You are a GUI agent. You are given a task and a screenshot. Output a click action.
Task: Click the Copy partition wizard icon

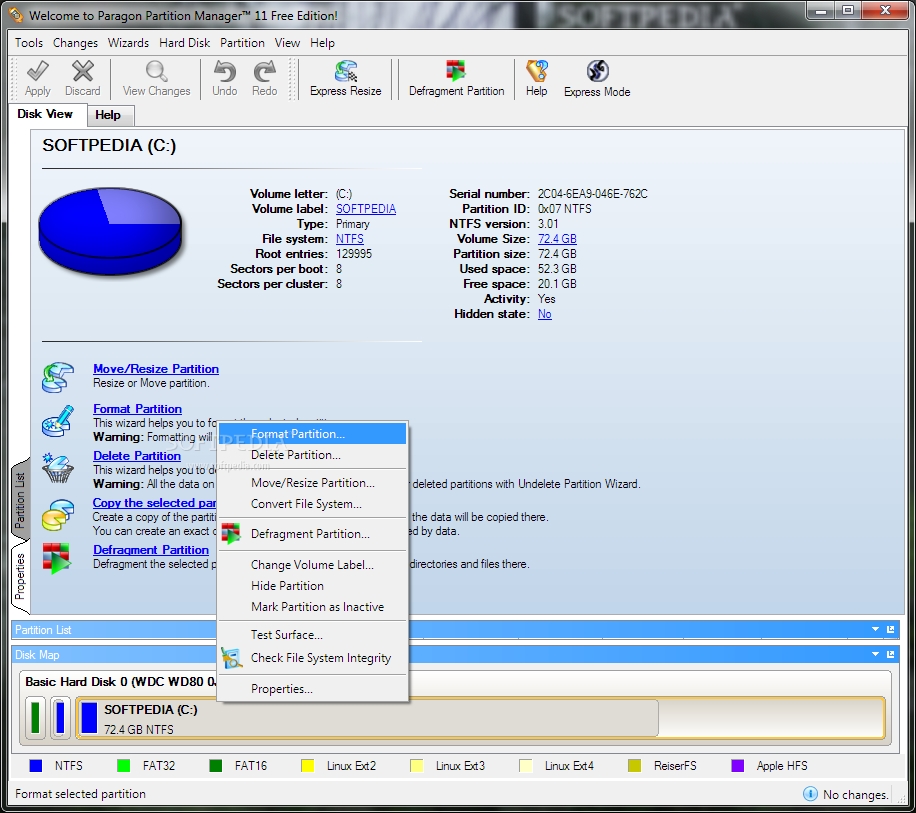(x=57, y=515)
